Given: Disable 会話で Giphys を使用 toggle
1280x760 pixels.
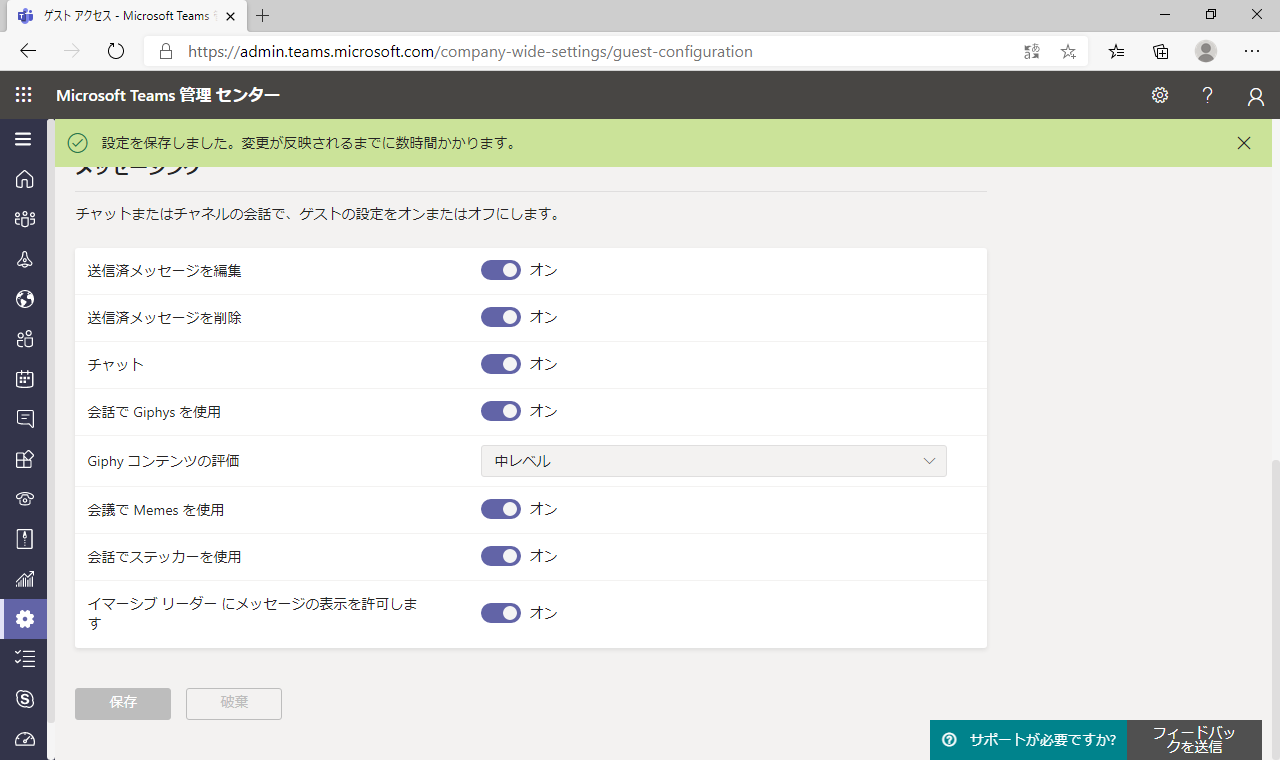Looking at the screenshot, I should pos(501,411).
